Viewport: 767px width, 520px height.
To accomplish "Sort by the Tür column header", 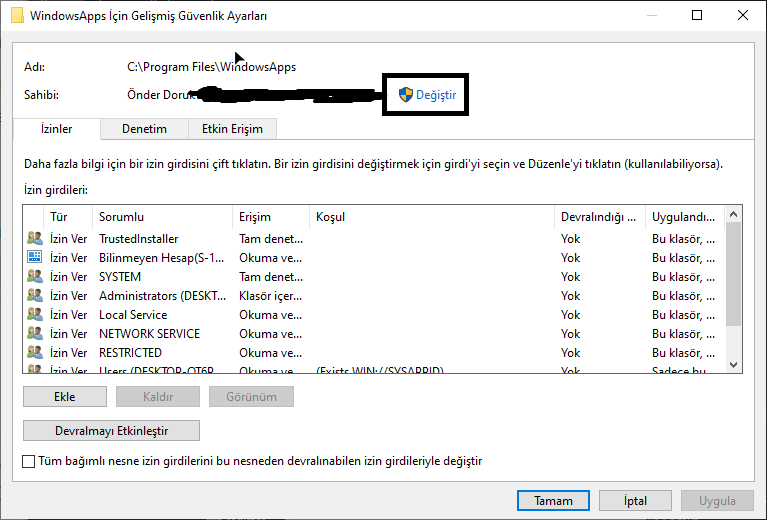I will point(68,217).
